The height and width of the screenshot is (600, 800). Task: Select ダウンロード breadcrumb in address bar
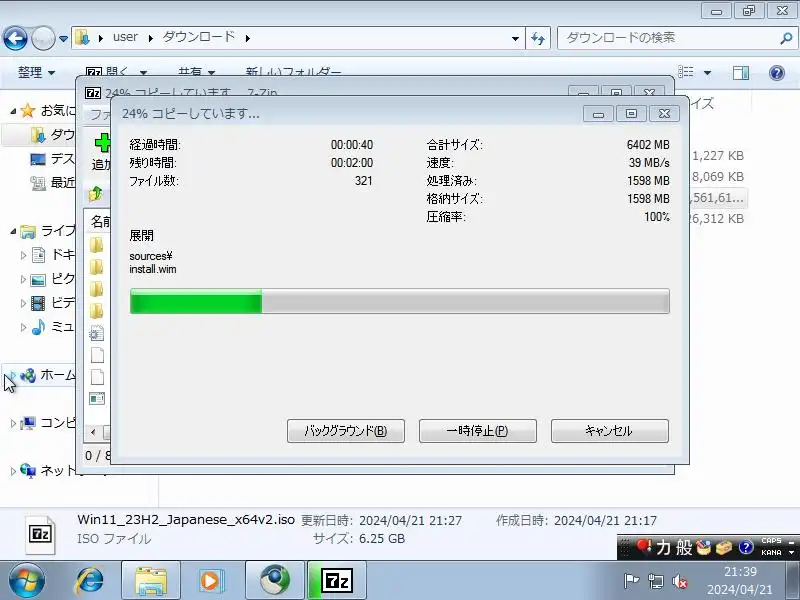click(x=199, y=37)
